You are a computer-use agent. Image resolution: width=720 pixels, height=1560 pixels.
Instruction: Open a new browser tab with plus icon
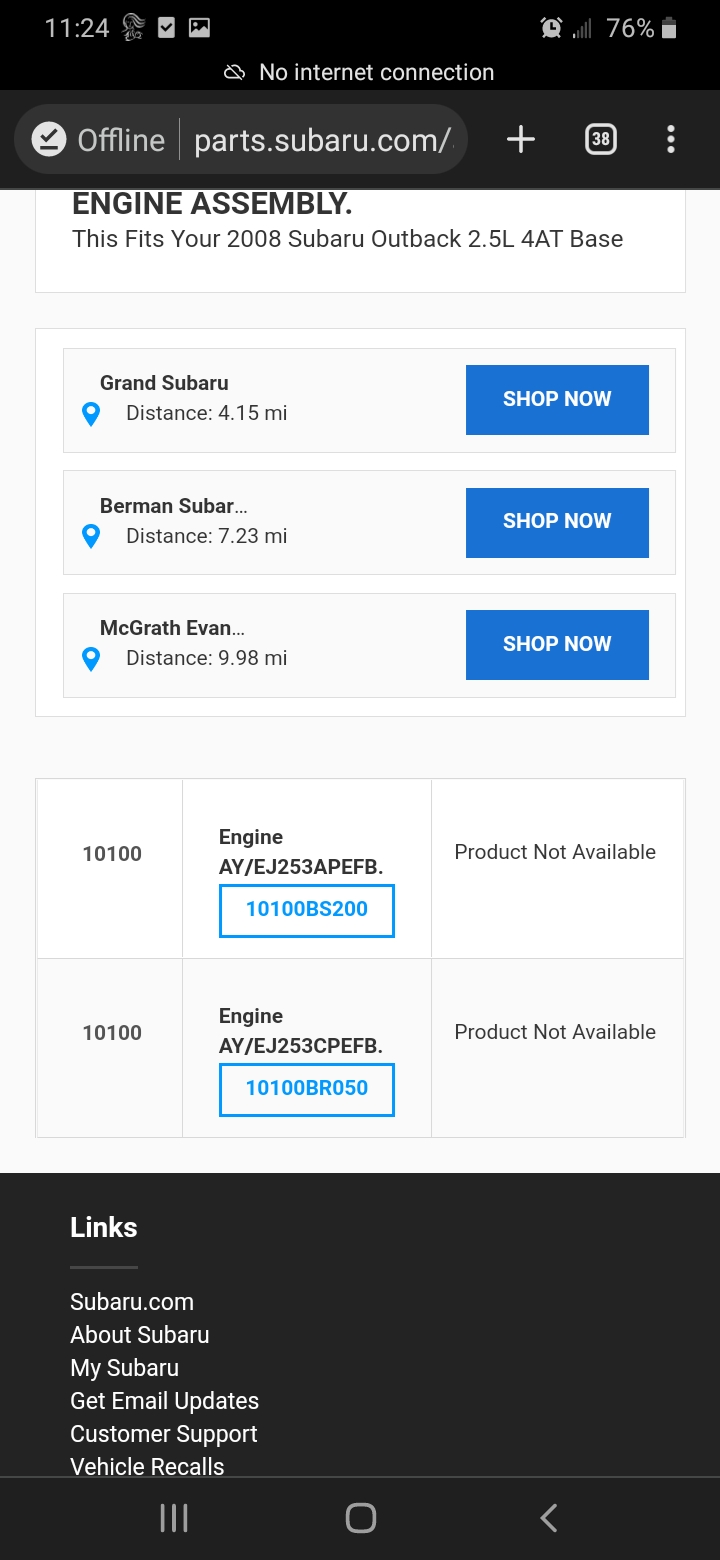click(x=520, y=139)
